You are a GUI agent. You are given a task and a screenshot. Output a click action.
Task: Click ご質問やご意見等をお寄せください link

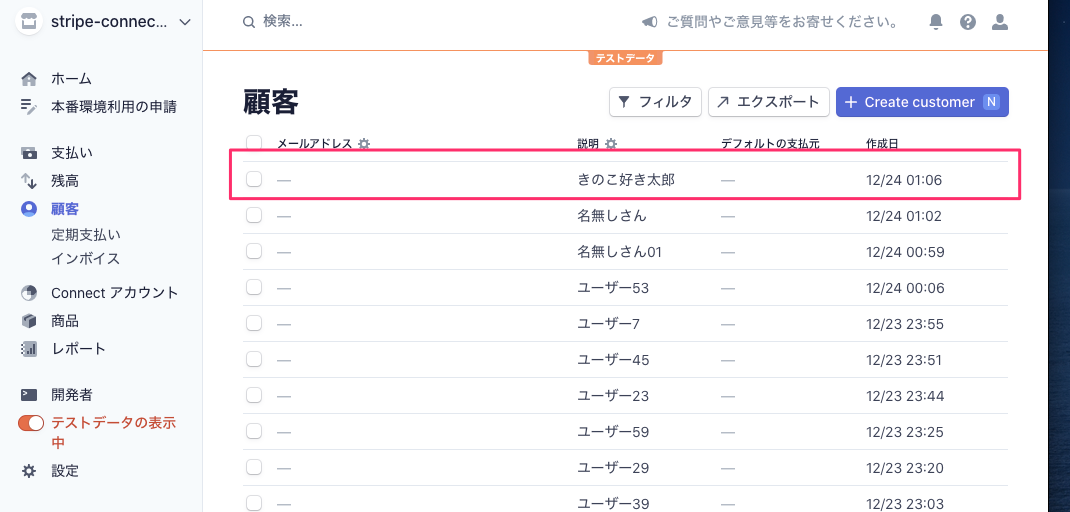(x=781, y=22)
